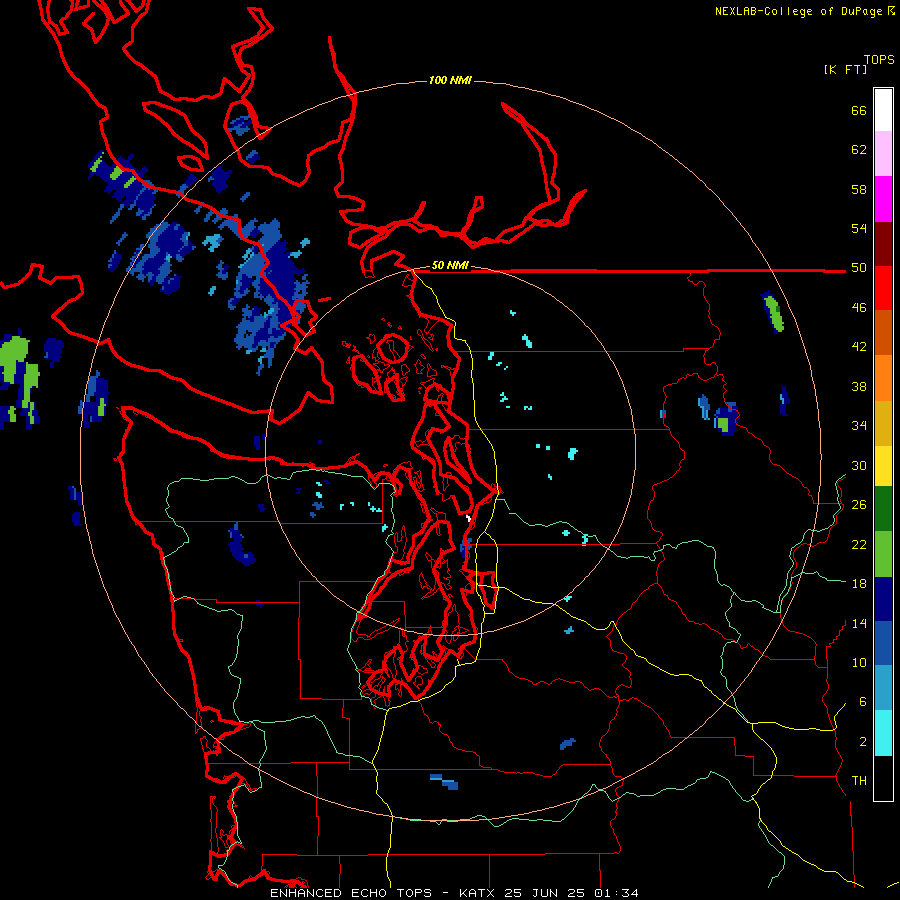Click the small white echo at radar center
Image resolution: width=900 pixels, height=900 pixels.
click(468, 518)
